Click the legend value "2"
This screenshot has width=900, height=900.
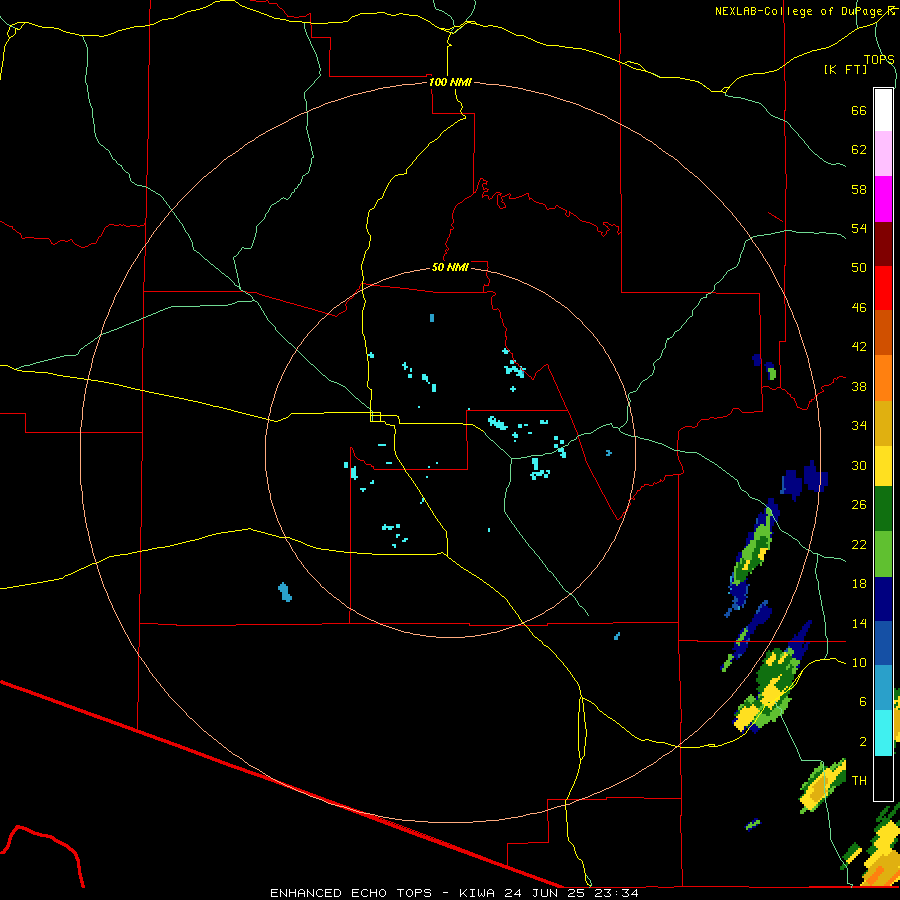click(x=862, y=742)
